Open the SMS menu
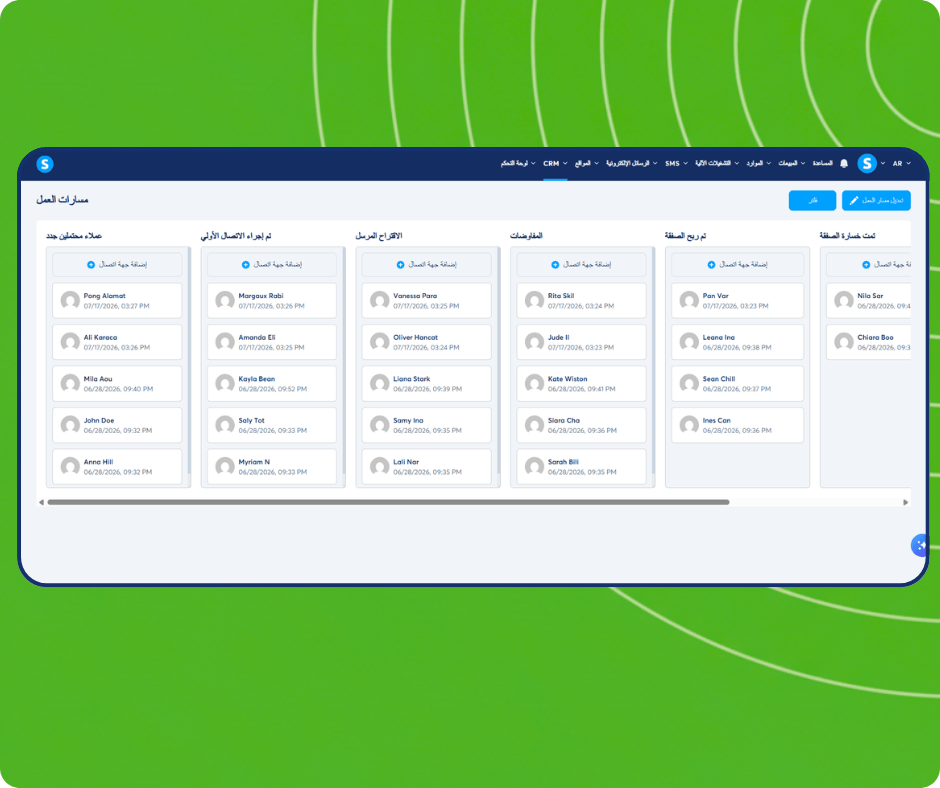The height and width of the screenshot is (788, 940). coord(676,164)
